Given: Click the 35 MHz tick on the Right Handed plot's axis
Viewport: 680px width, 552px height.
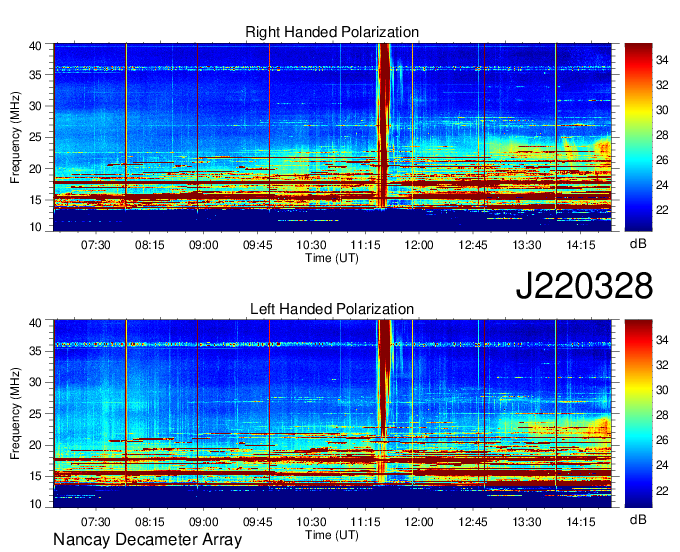Looking at the screenshot, I should tap(35, 75).
